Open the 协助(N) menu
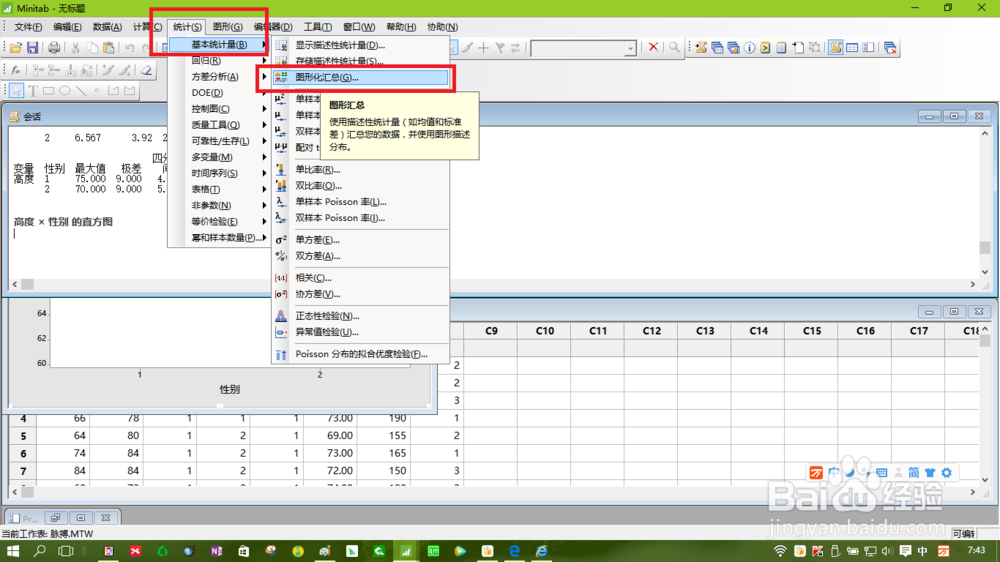The height and width of the screenshot is (562, 1000). (442, 27)
